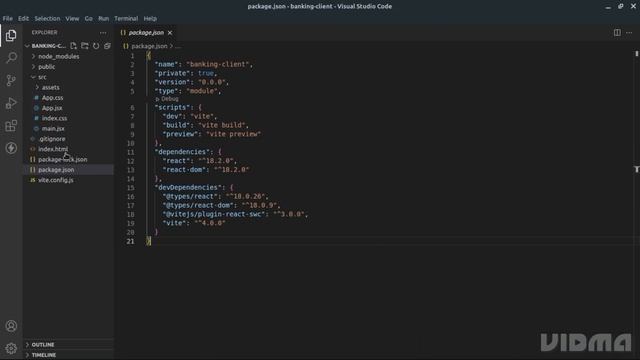Click the "vite preview" script value

(234, 134)
